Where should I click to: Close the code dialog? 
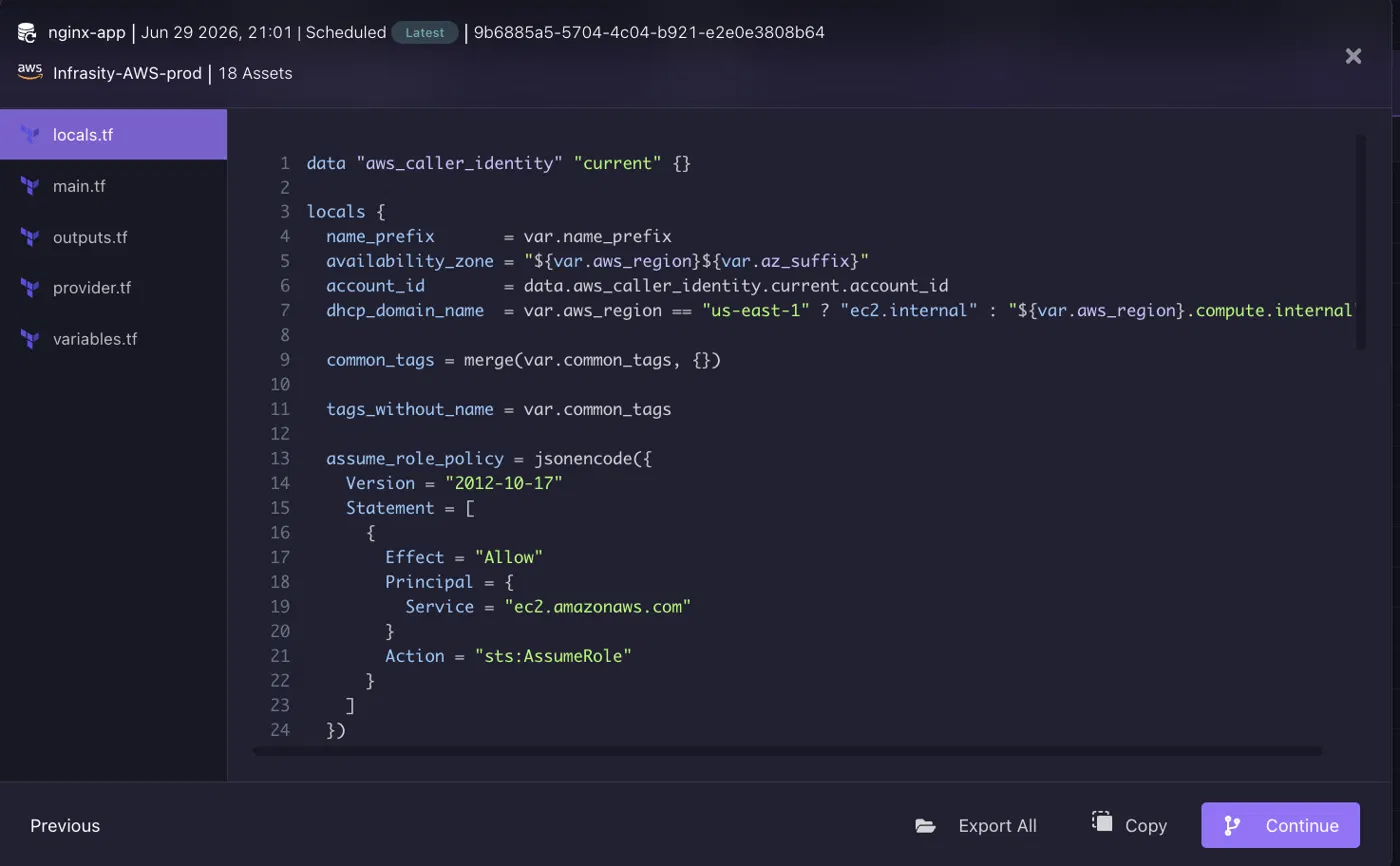point(1353,56)
